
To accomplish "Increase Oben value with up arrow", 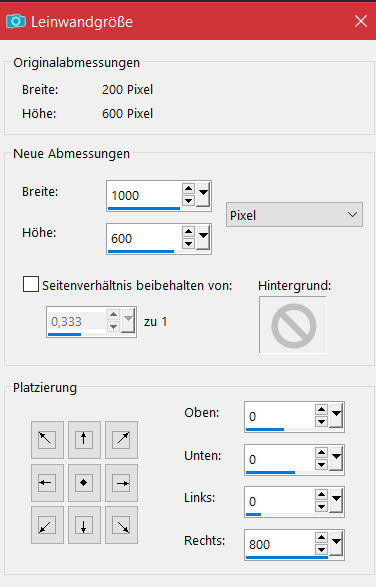I will click(321, 409).
